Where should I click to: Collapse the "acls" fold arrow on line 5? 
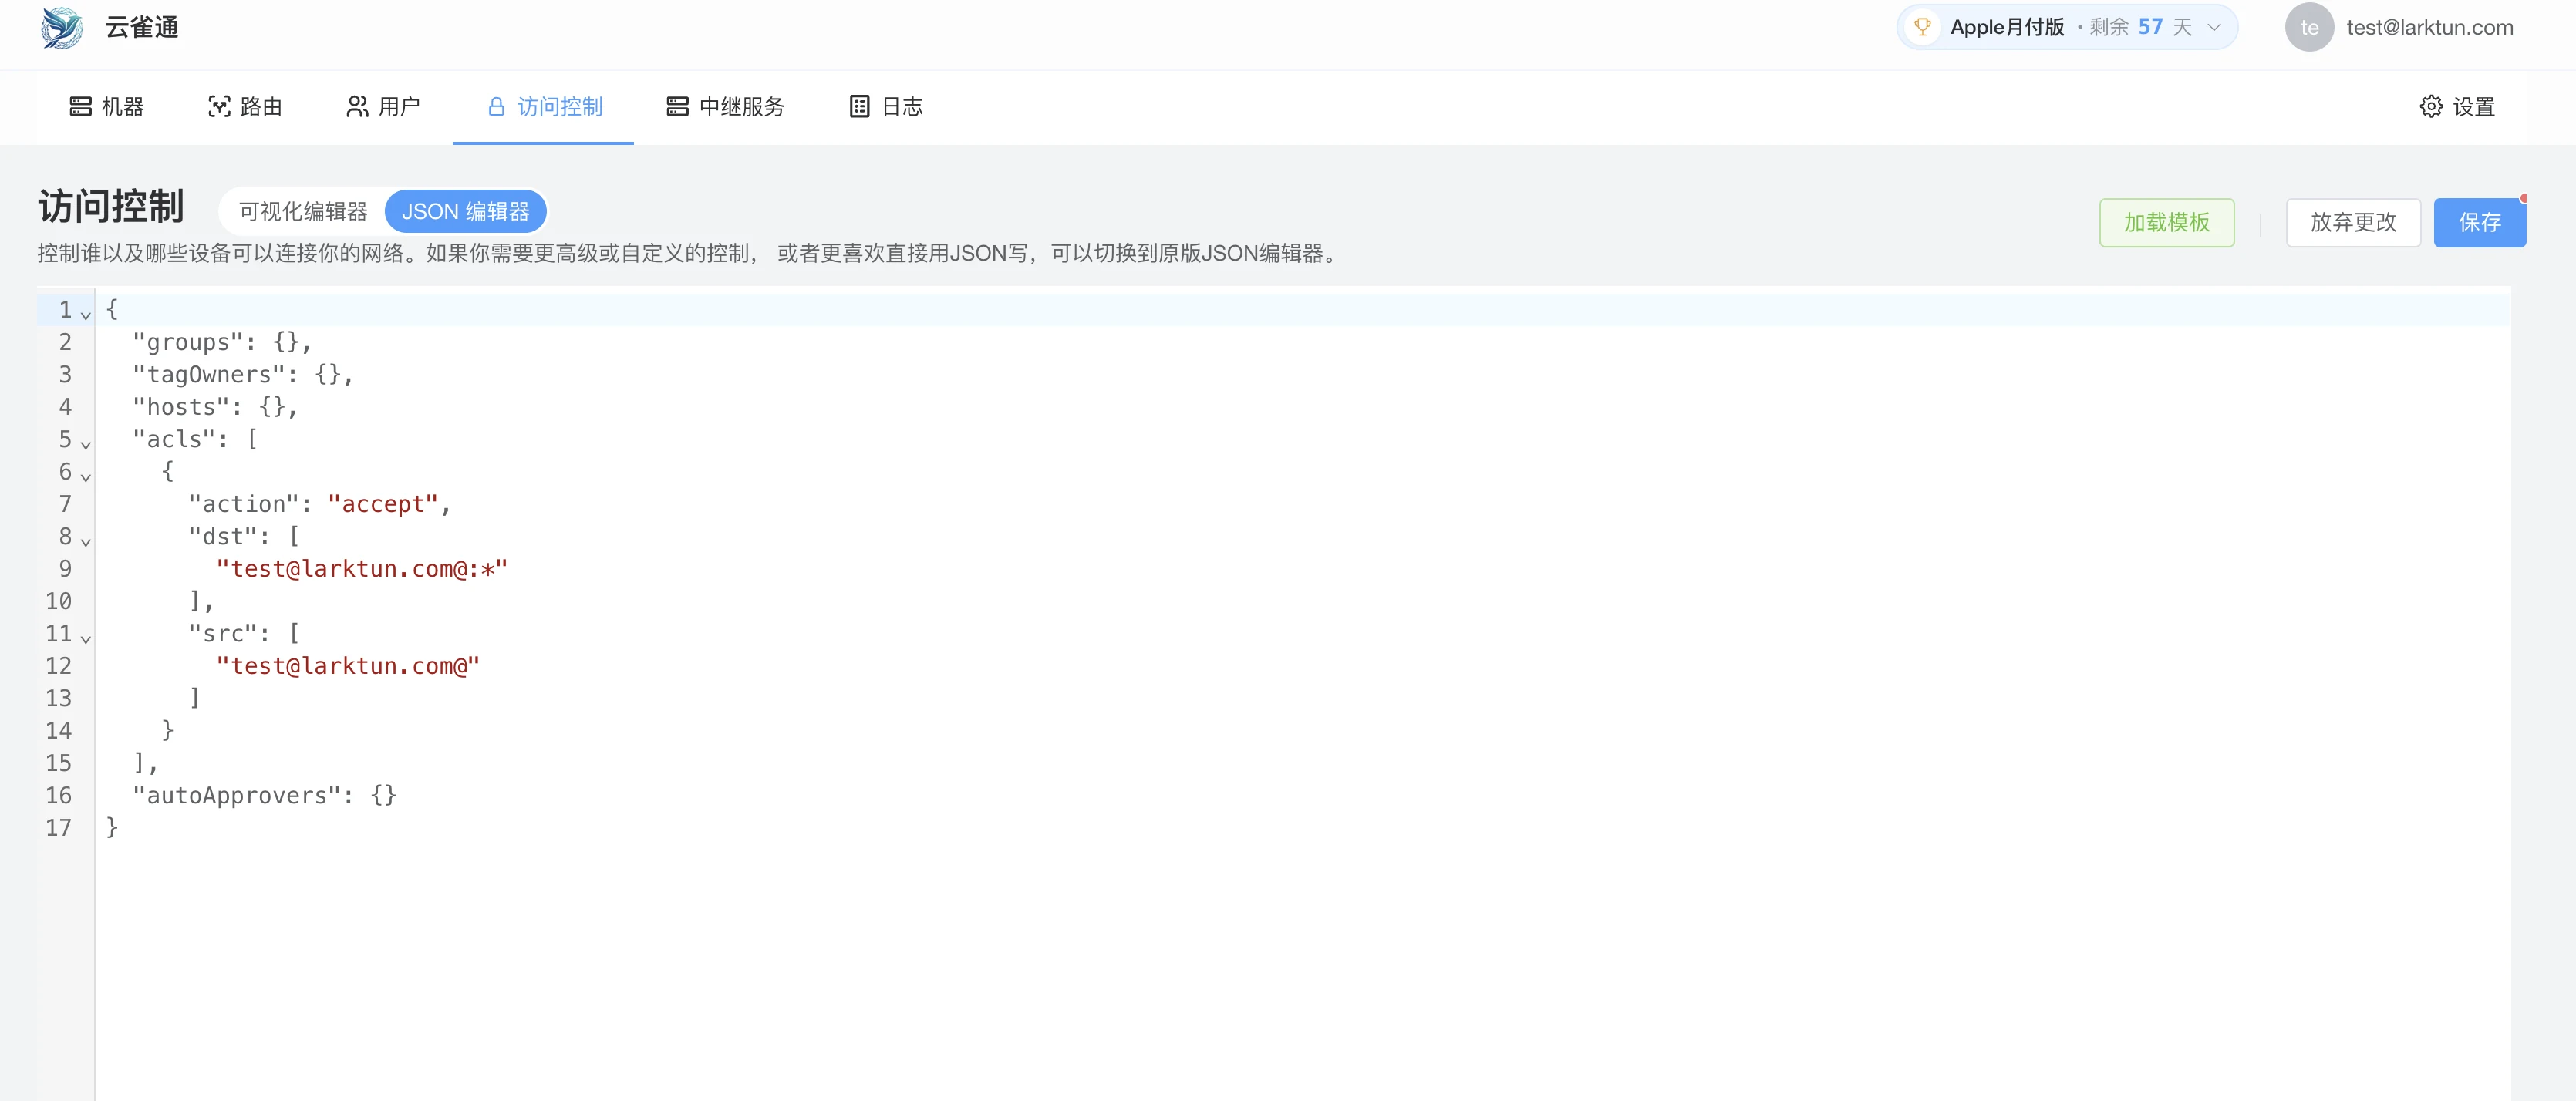coord(86,445)
